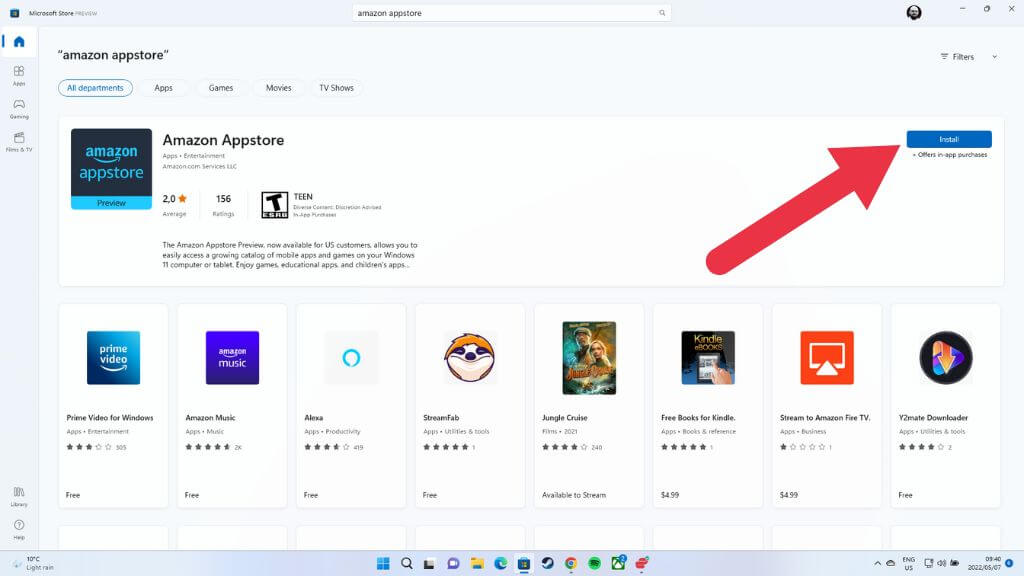Click the 2,0 average rating
This screenshot has width=1024, height=576.
tap(174, 199)
